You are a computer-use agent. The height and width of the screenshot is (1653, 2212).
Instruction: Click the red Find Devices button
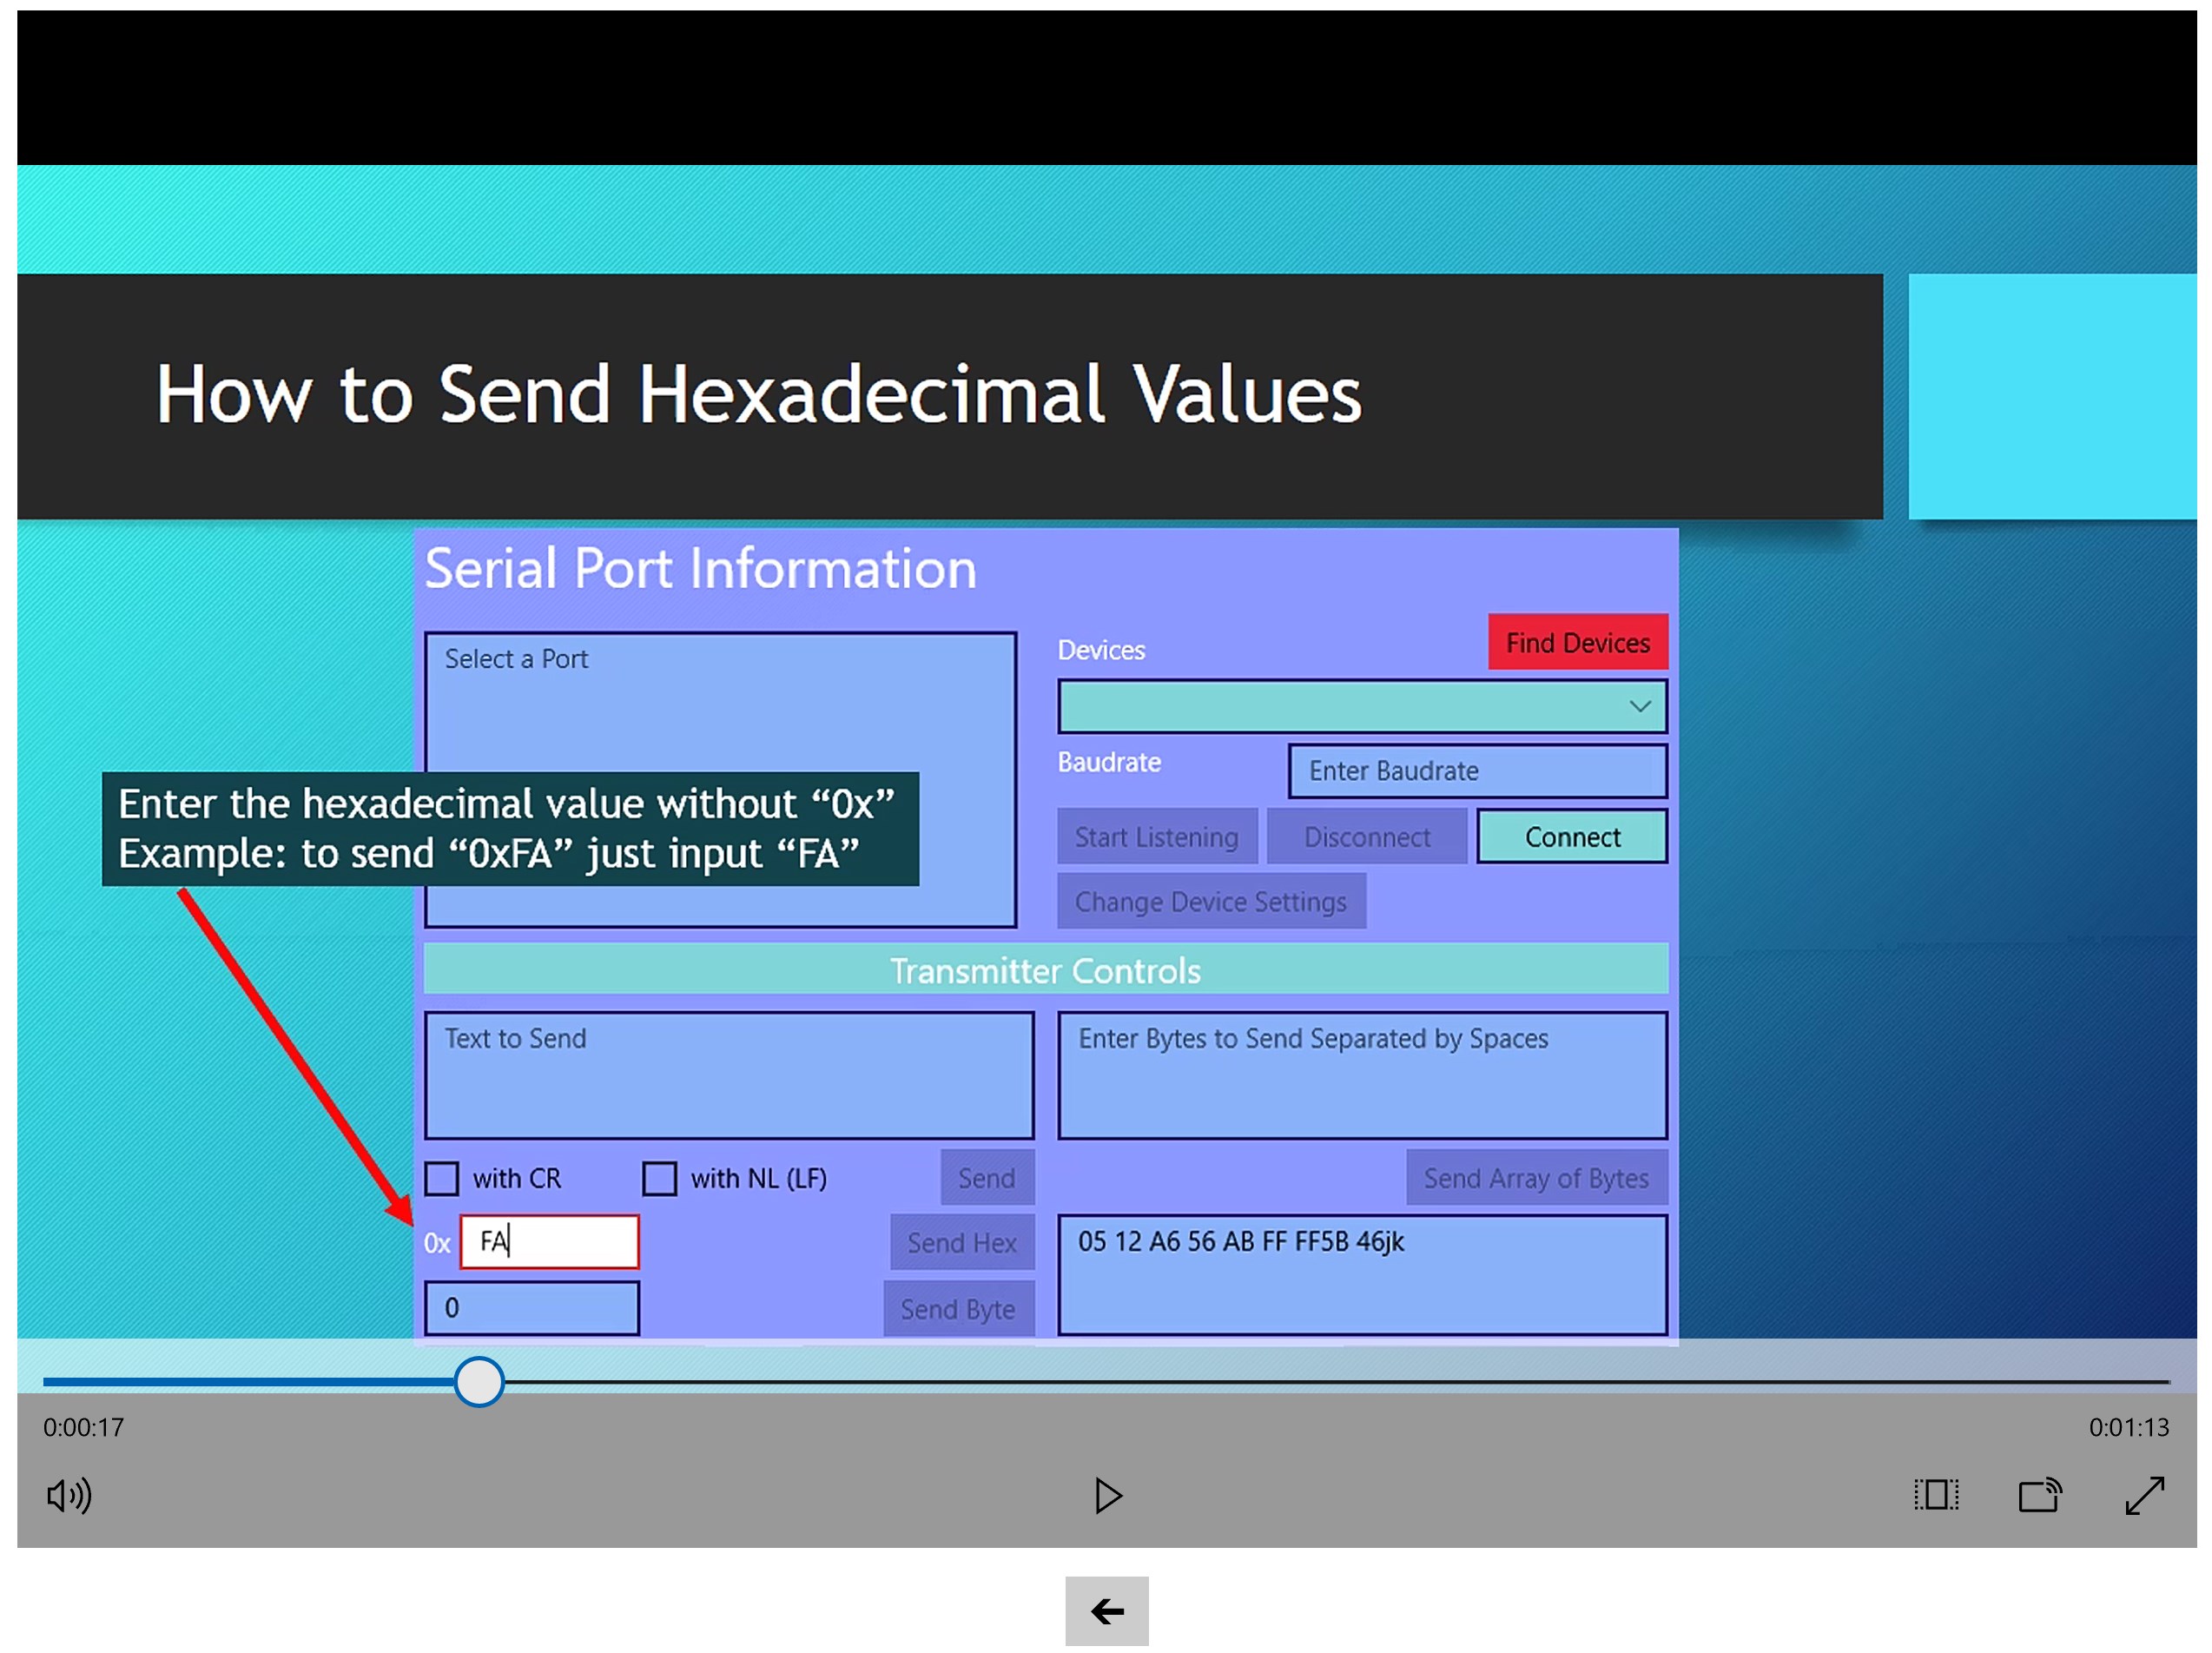(1577, 642)
